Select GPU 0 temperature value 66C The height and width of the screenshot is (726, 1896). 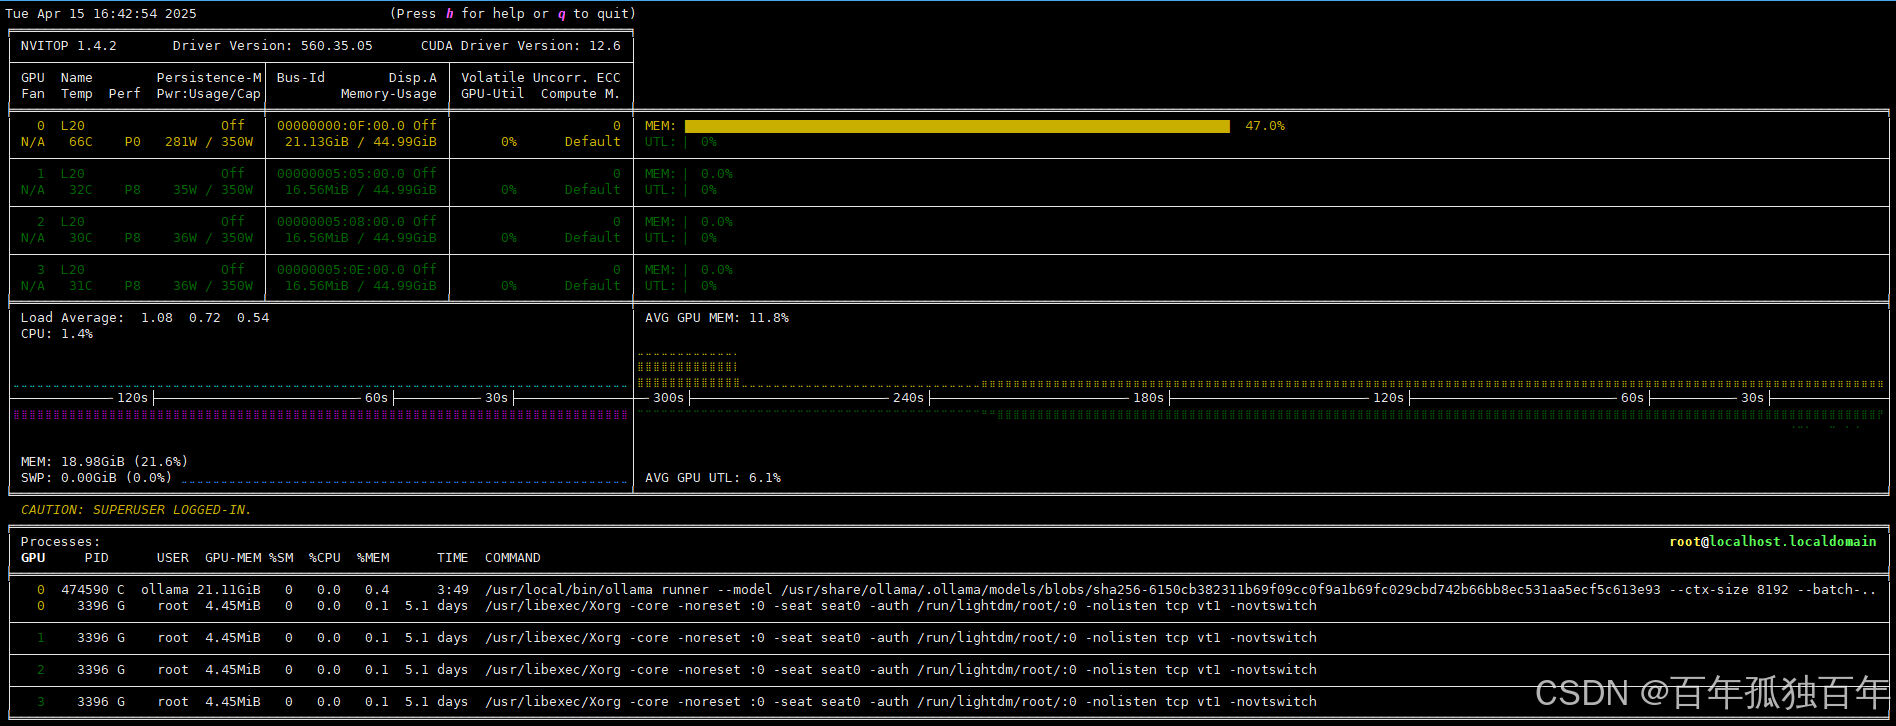[x=81, y=142]
